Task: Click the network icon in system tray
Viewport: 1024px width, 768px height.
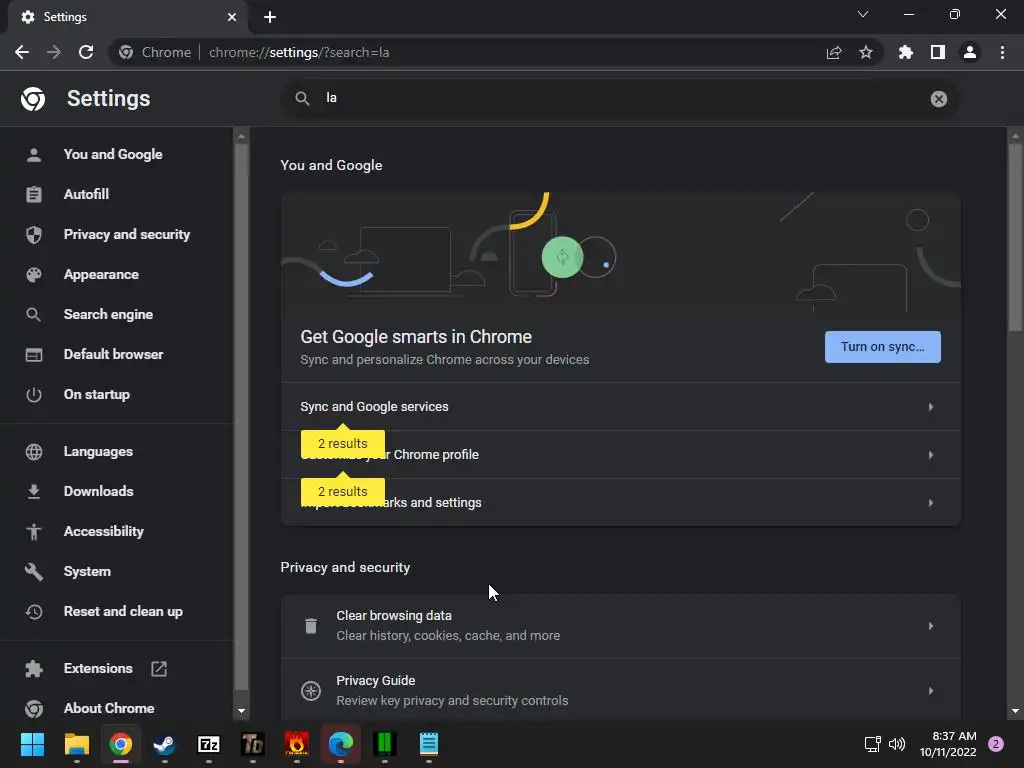Action: click(x=872, y=744)
